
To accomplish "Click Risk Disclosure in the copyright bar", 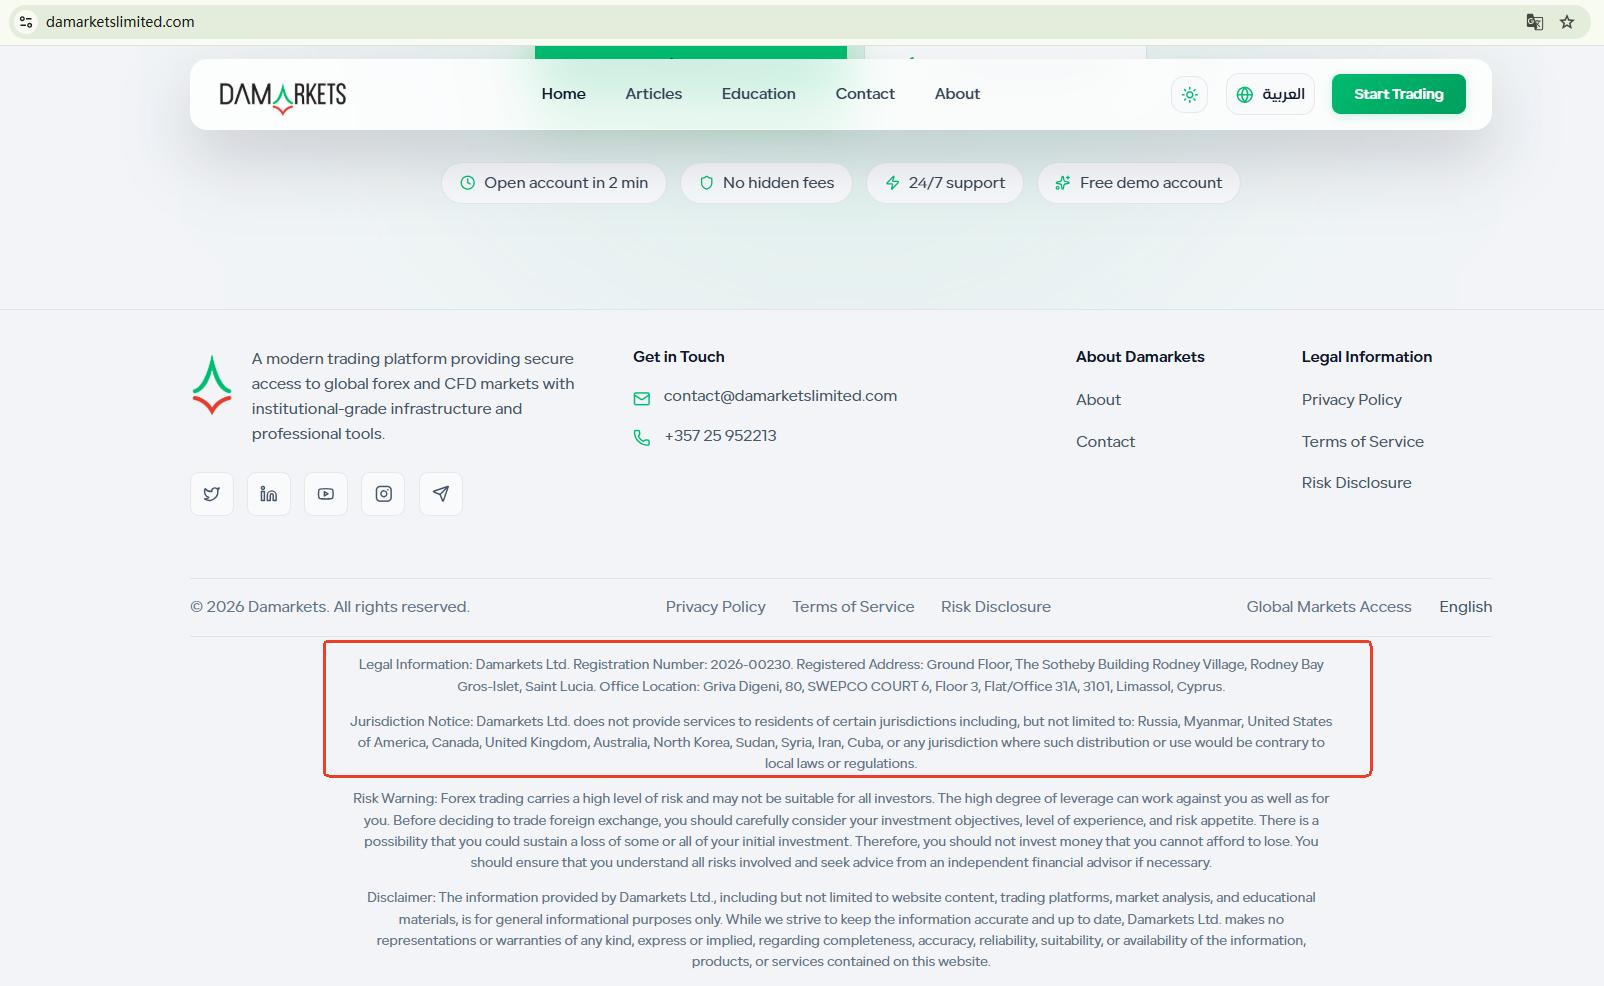I will pos(996,607).
